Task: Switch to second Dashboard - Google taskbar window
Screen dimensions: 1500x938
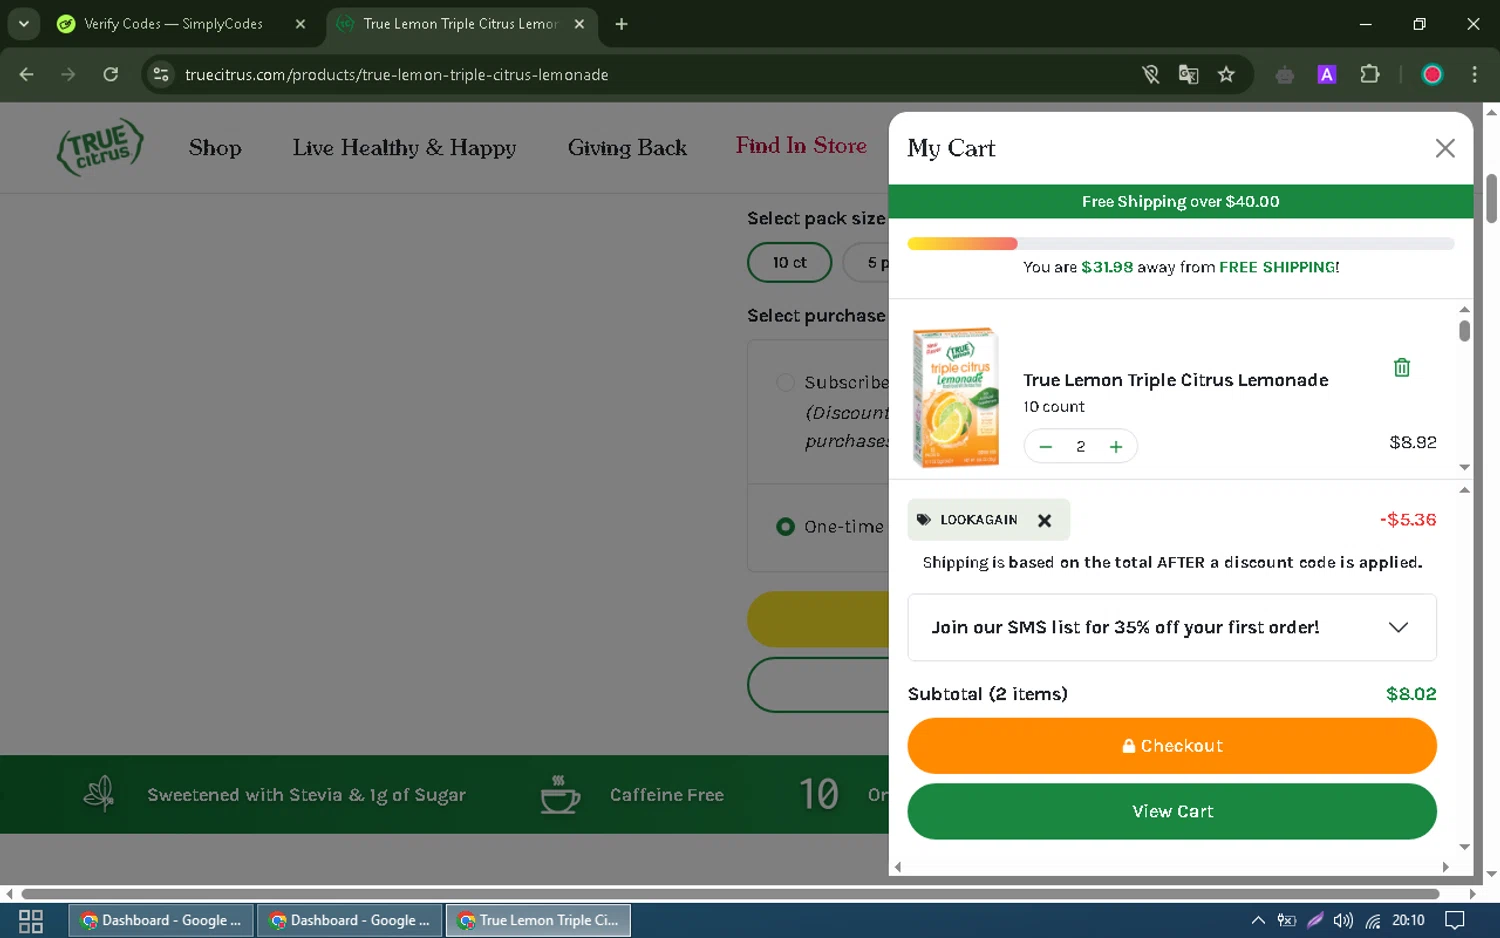Action: pos(350,921)
